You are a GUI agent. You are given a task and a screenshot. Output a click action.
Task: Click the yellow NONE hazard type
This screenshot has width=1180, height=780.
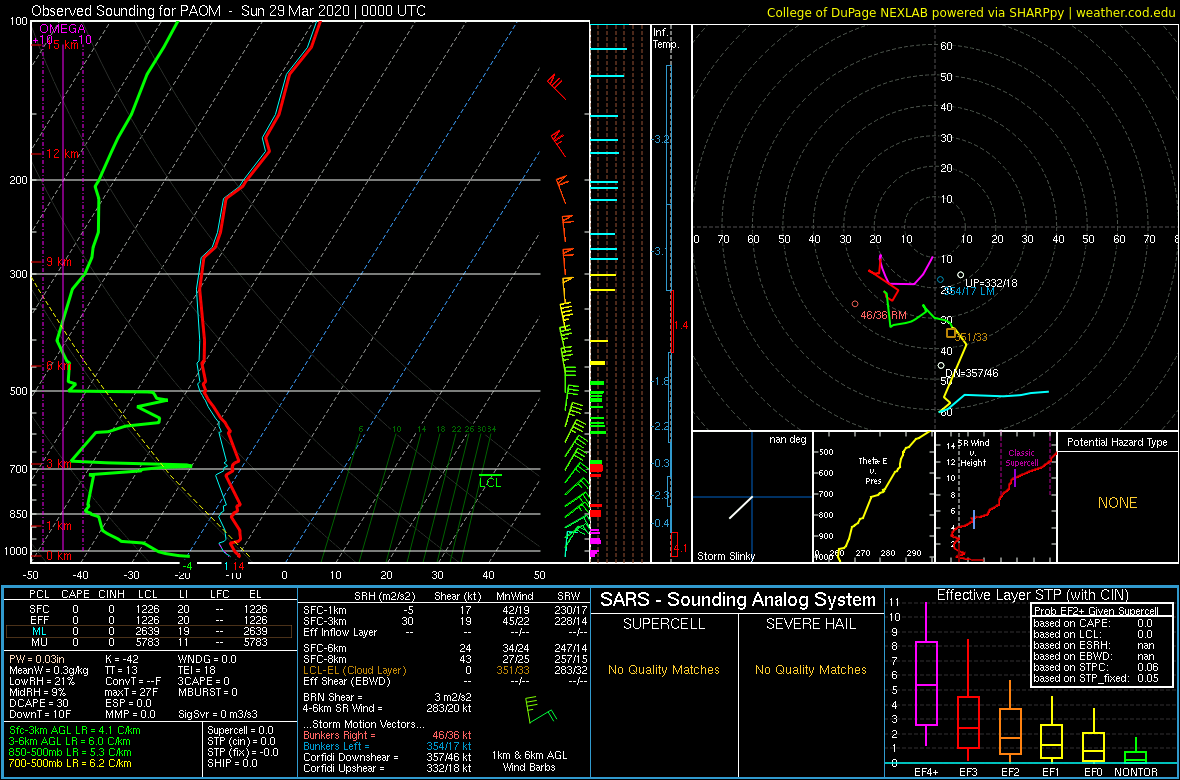(1117, 503)
